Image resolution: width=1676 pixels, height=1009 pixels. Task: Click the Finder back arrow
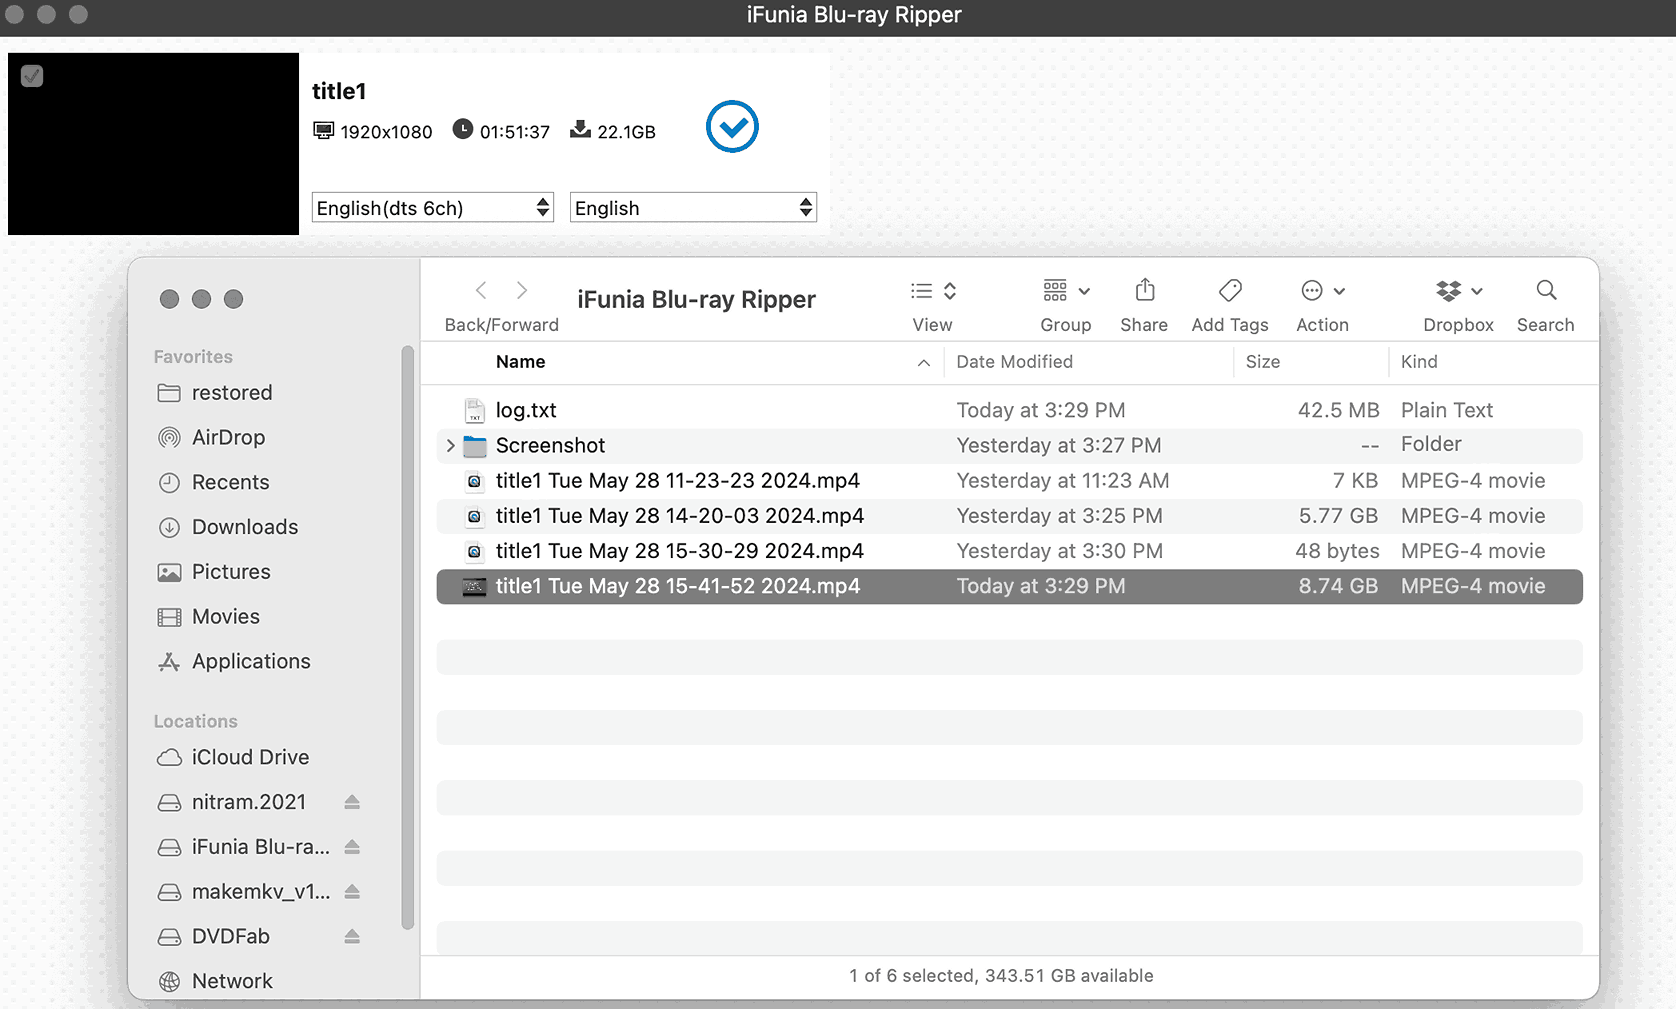481,291
